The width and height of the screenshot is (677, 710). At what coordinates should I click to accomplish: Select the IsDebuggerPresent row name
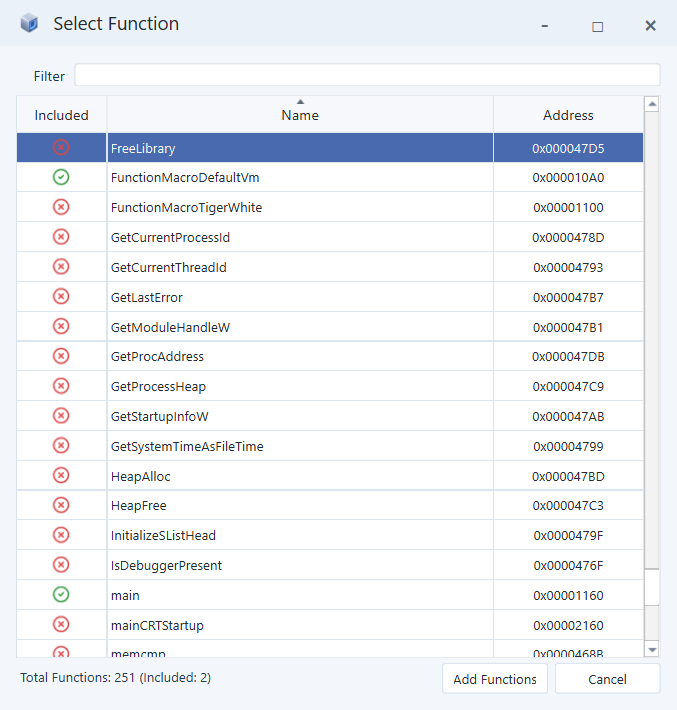point(166,565)
